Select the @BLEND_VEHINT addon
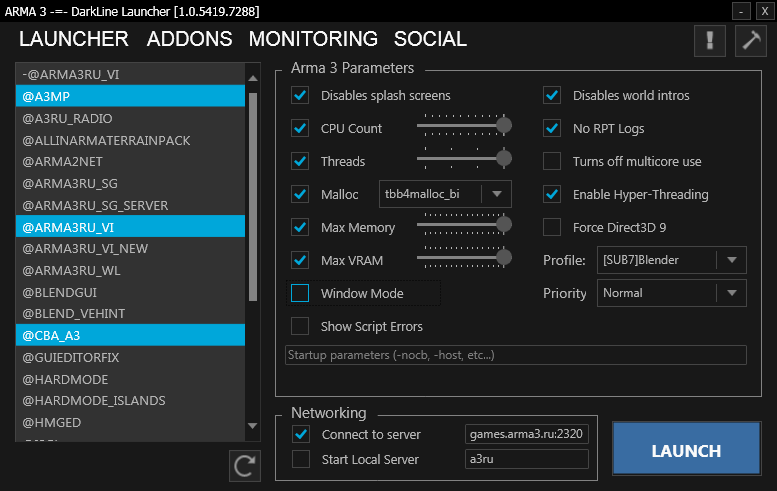The height and width of the screenshot is (491, 777). click(x=130, y=314)
